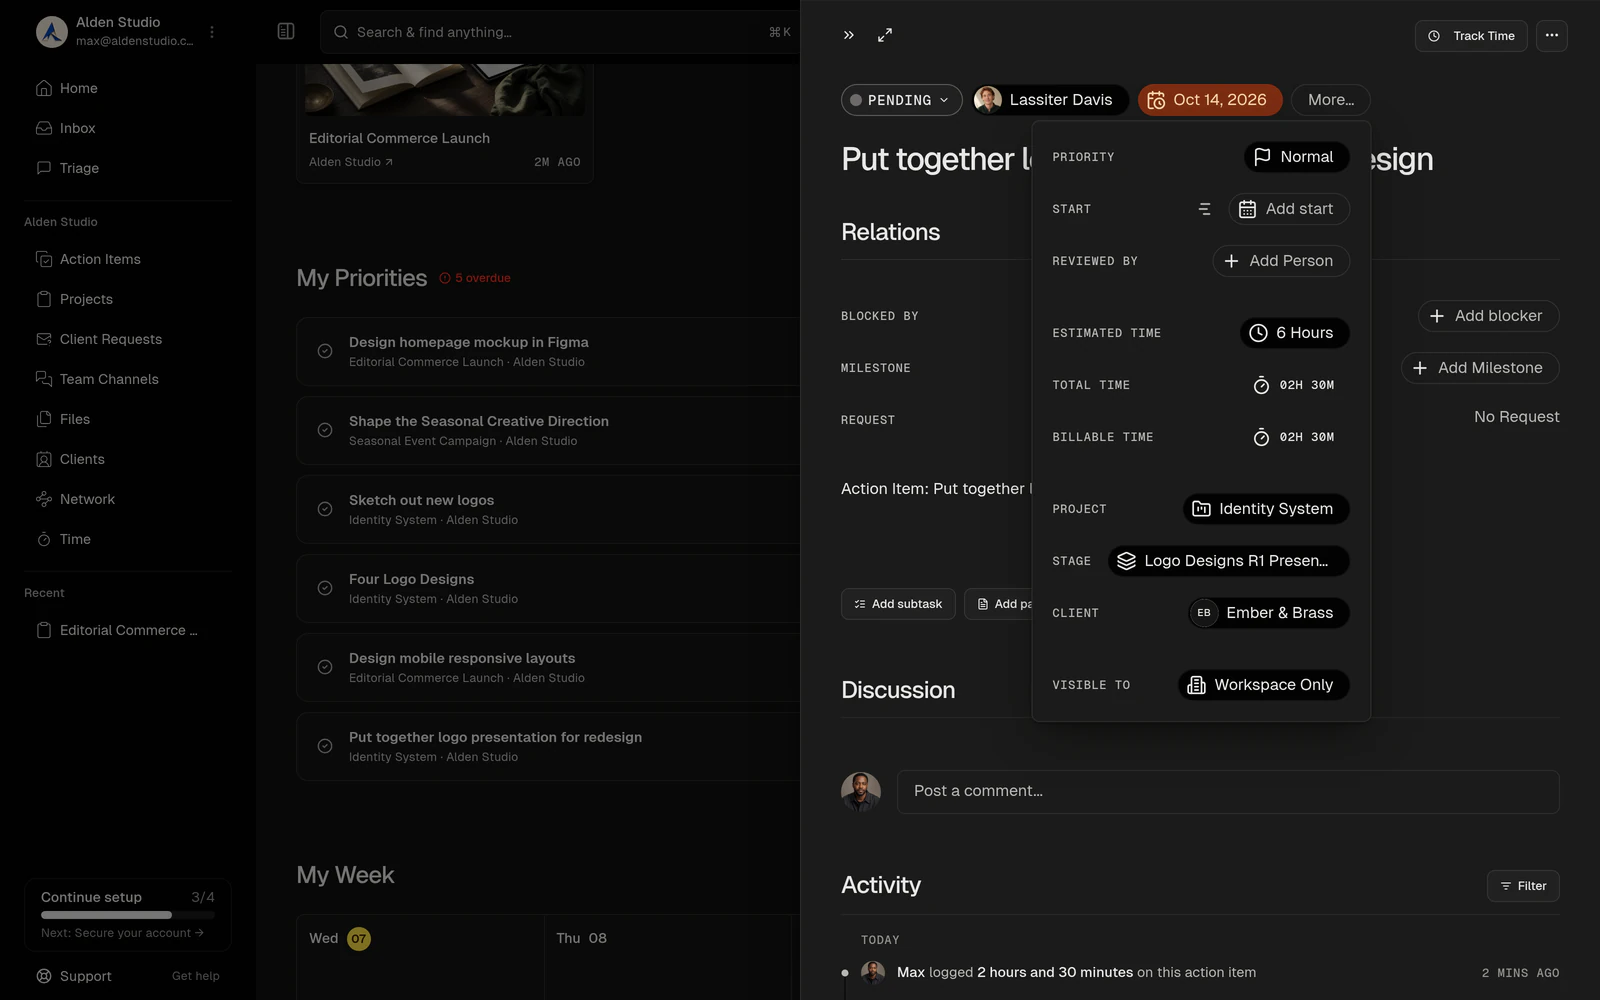
Task: Open the Inbox in the sidebar
Action: pos(66,128)
